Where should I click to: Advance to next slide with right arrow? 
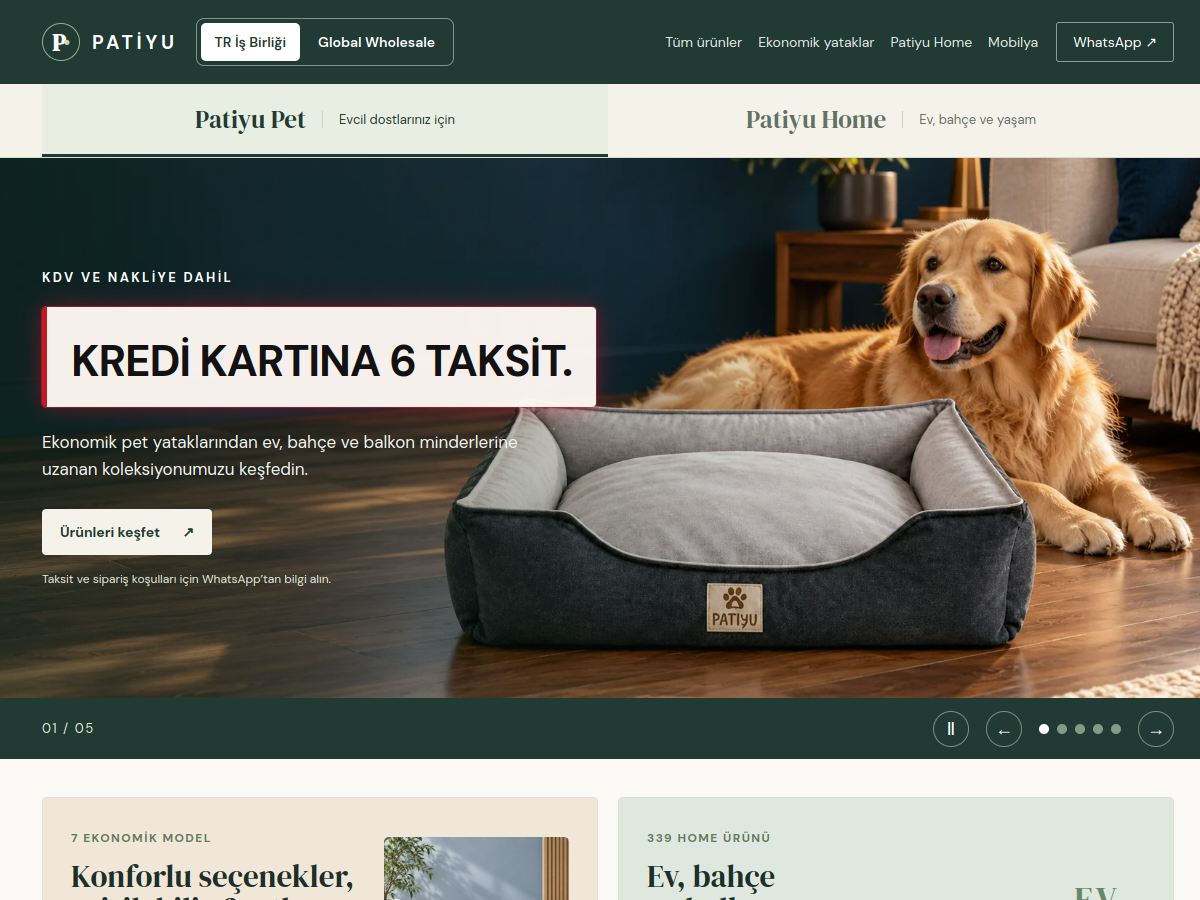1156,729
